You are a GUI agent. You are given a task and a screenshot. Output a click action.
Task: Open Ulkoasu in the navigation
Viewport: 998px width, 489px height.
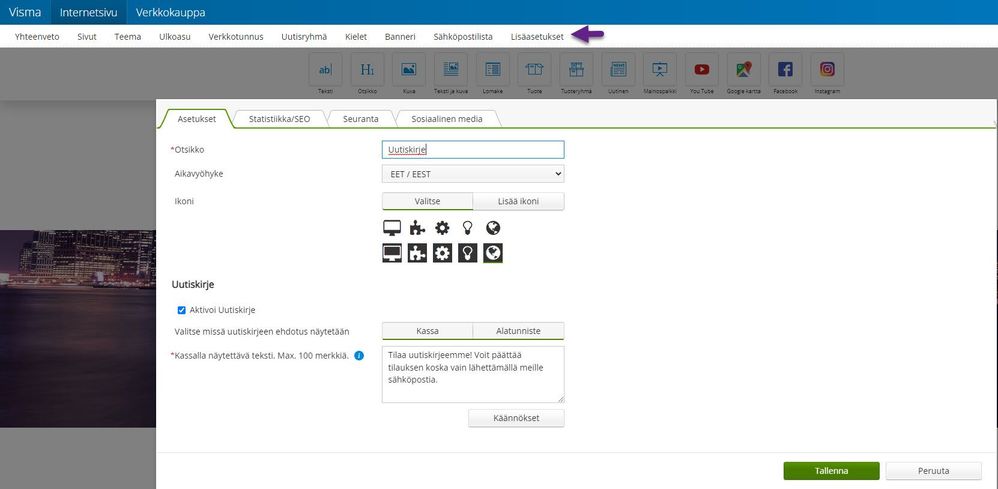click(175, 37)
